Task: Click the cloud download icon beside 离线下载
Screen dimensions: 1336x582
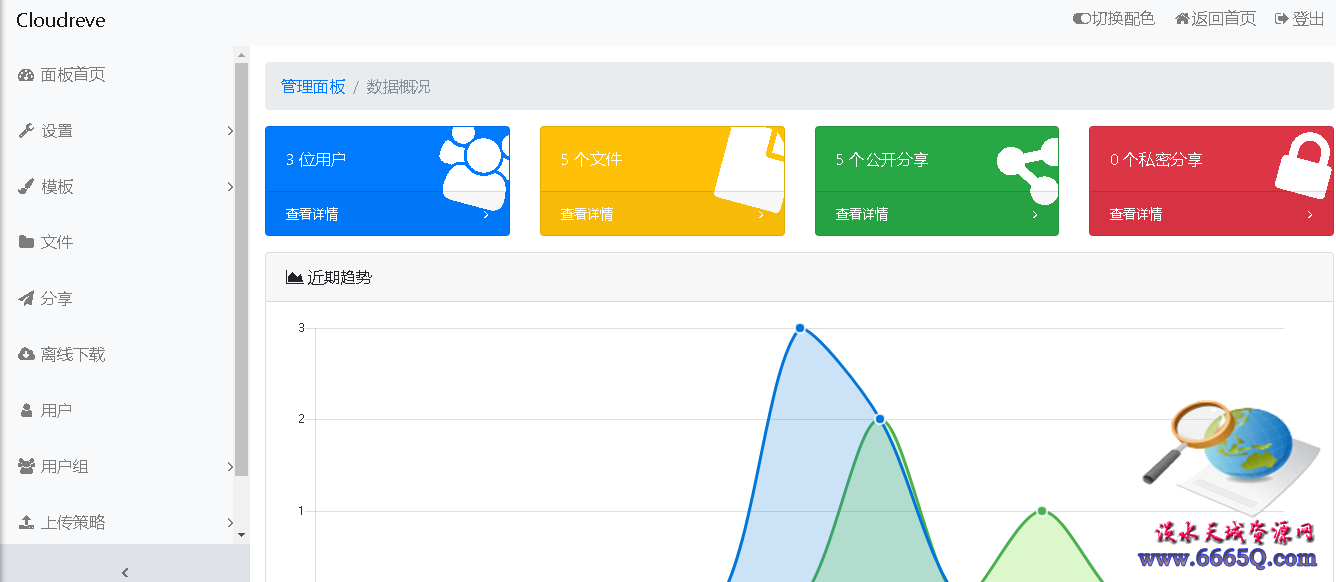Action: pos(26,354)
